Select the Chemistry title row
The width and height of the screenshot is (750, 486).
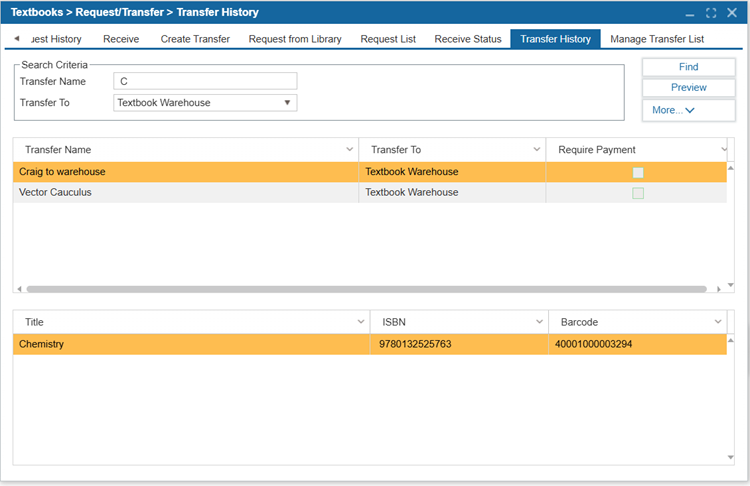370,344
